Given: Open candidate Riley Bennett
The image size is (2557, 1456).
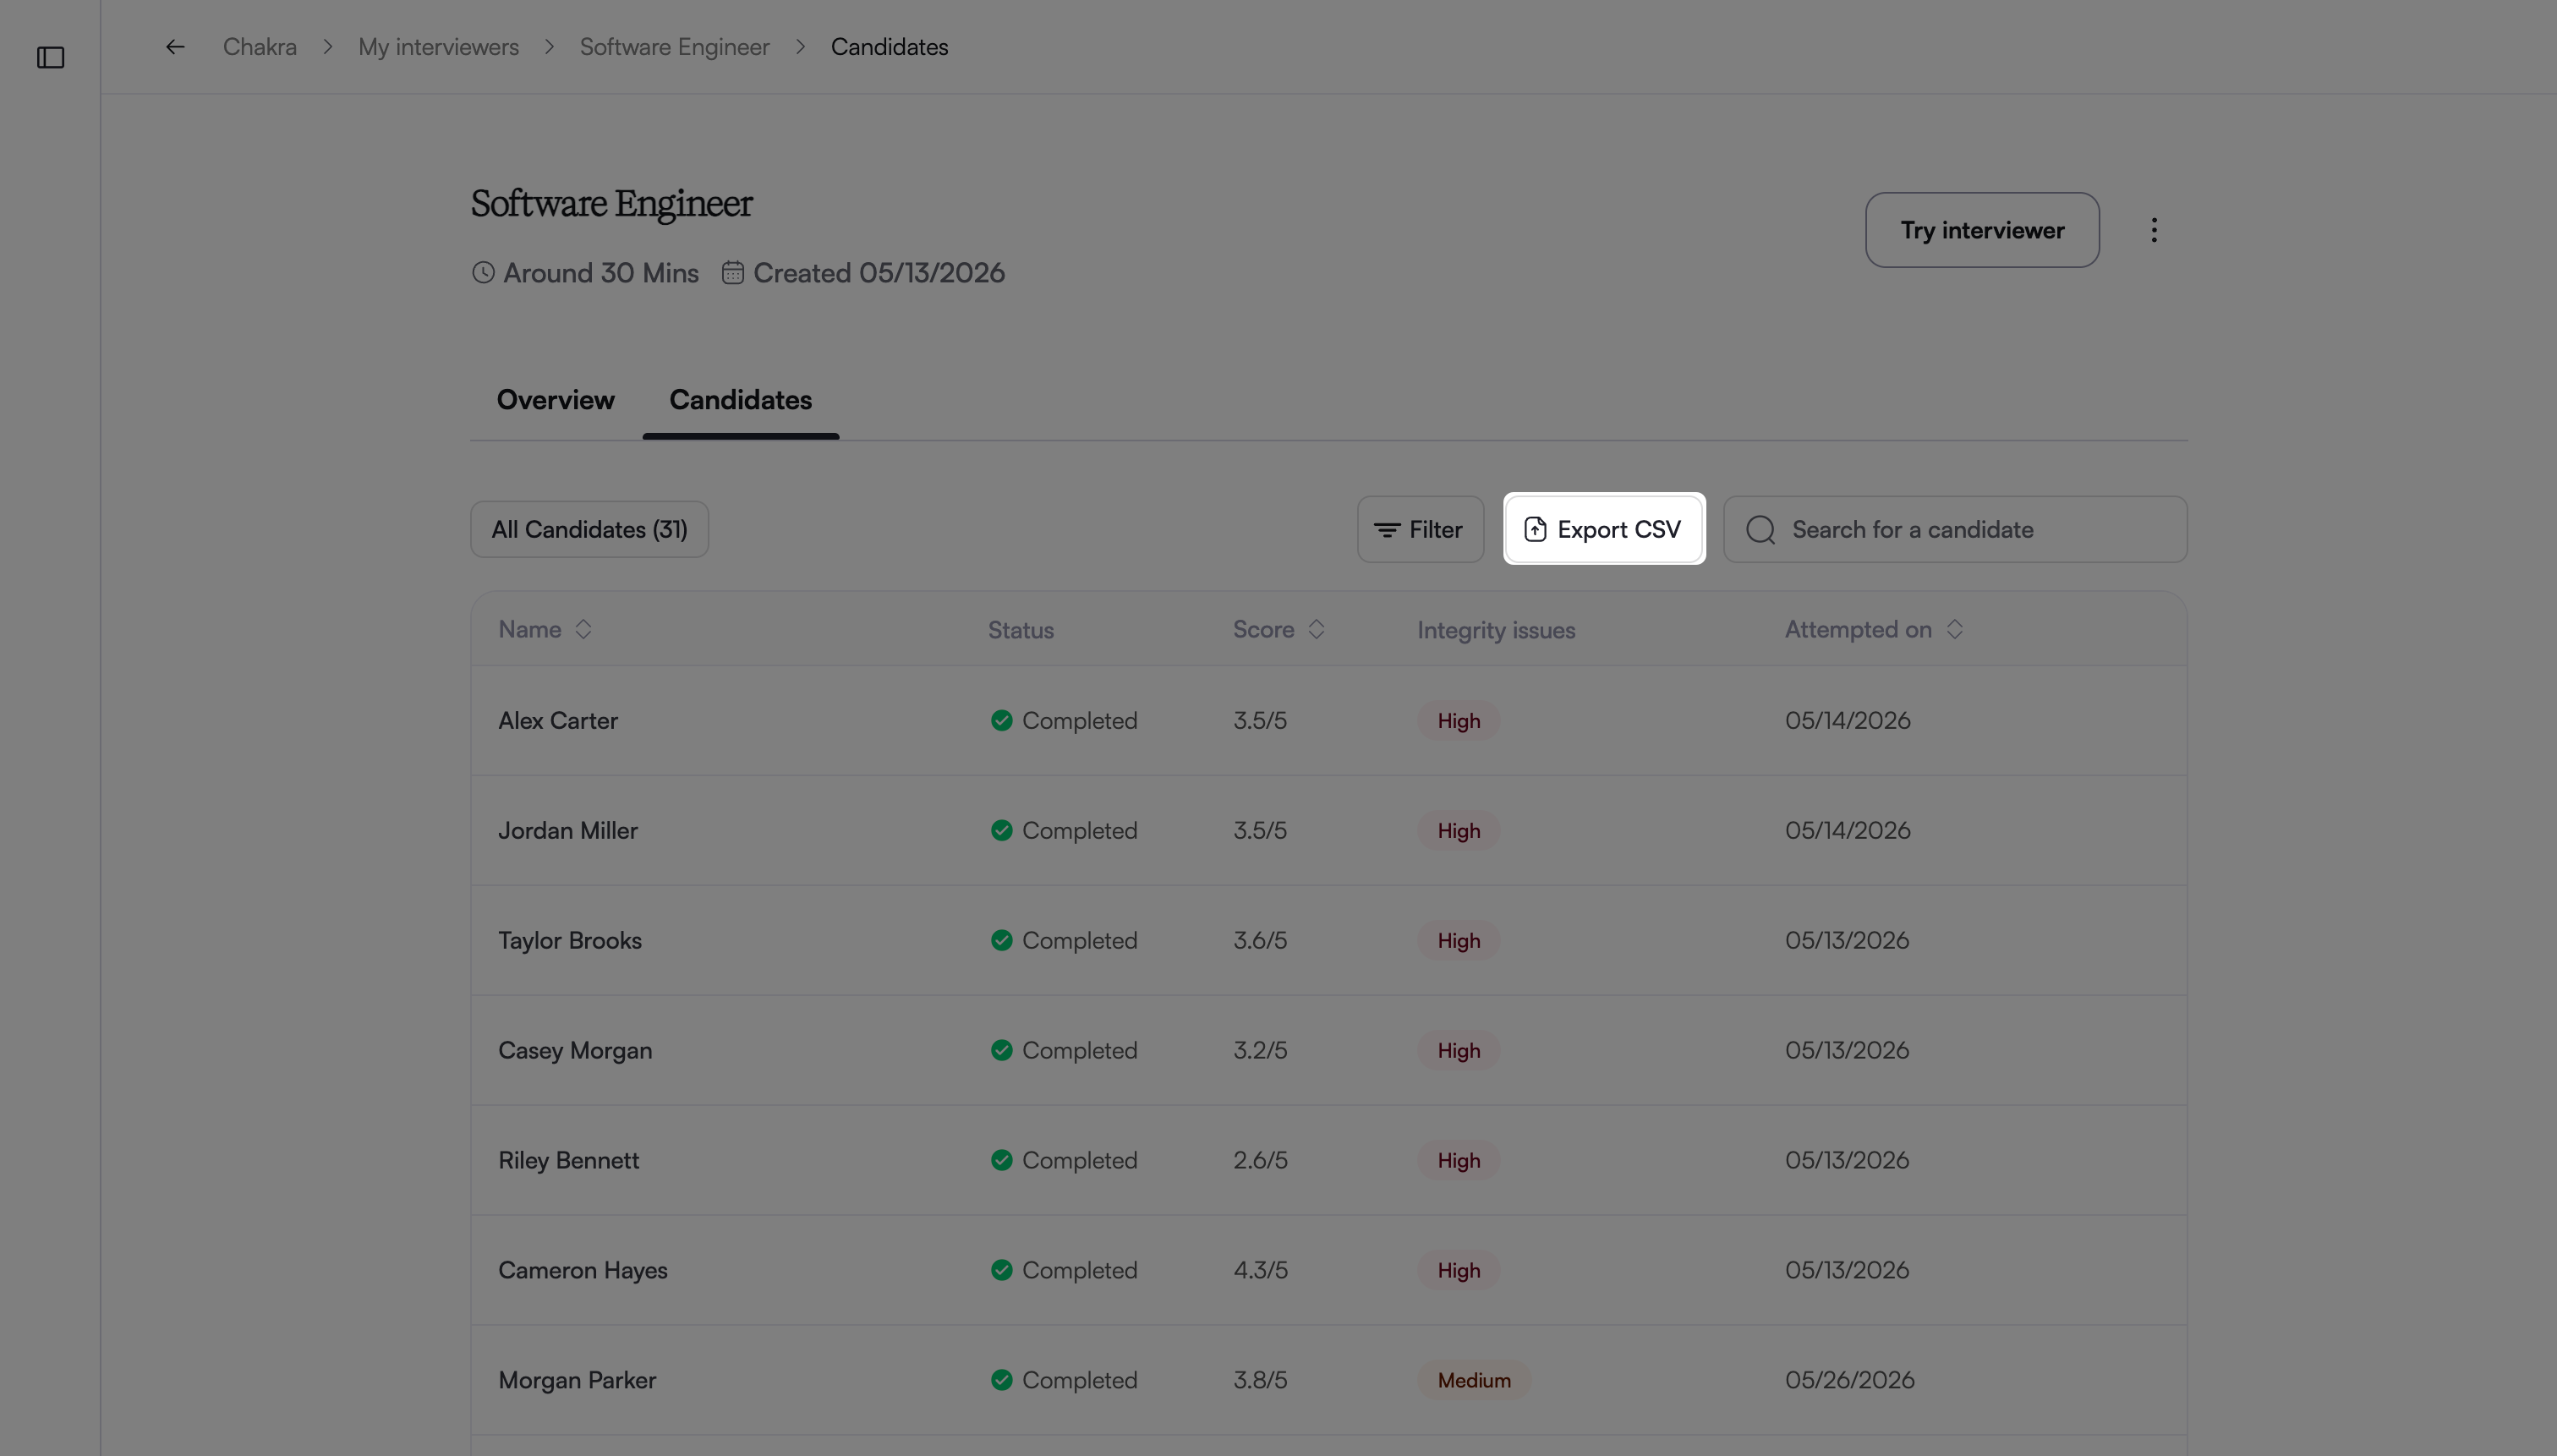Looking at the screenshot, I should click(568, 1160).
